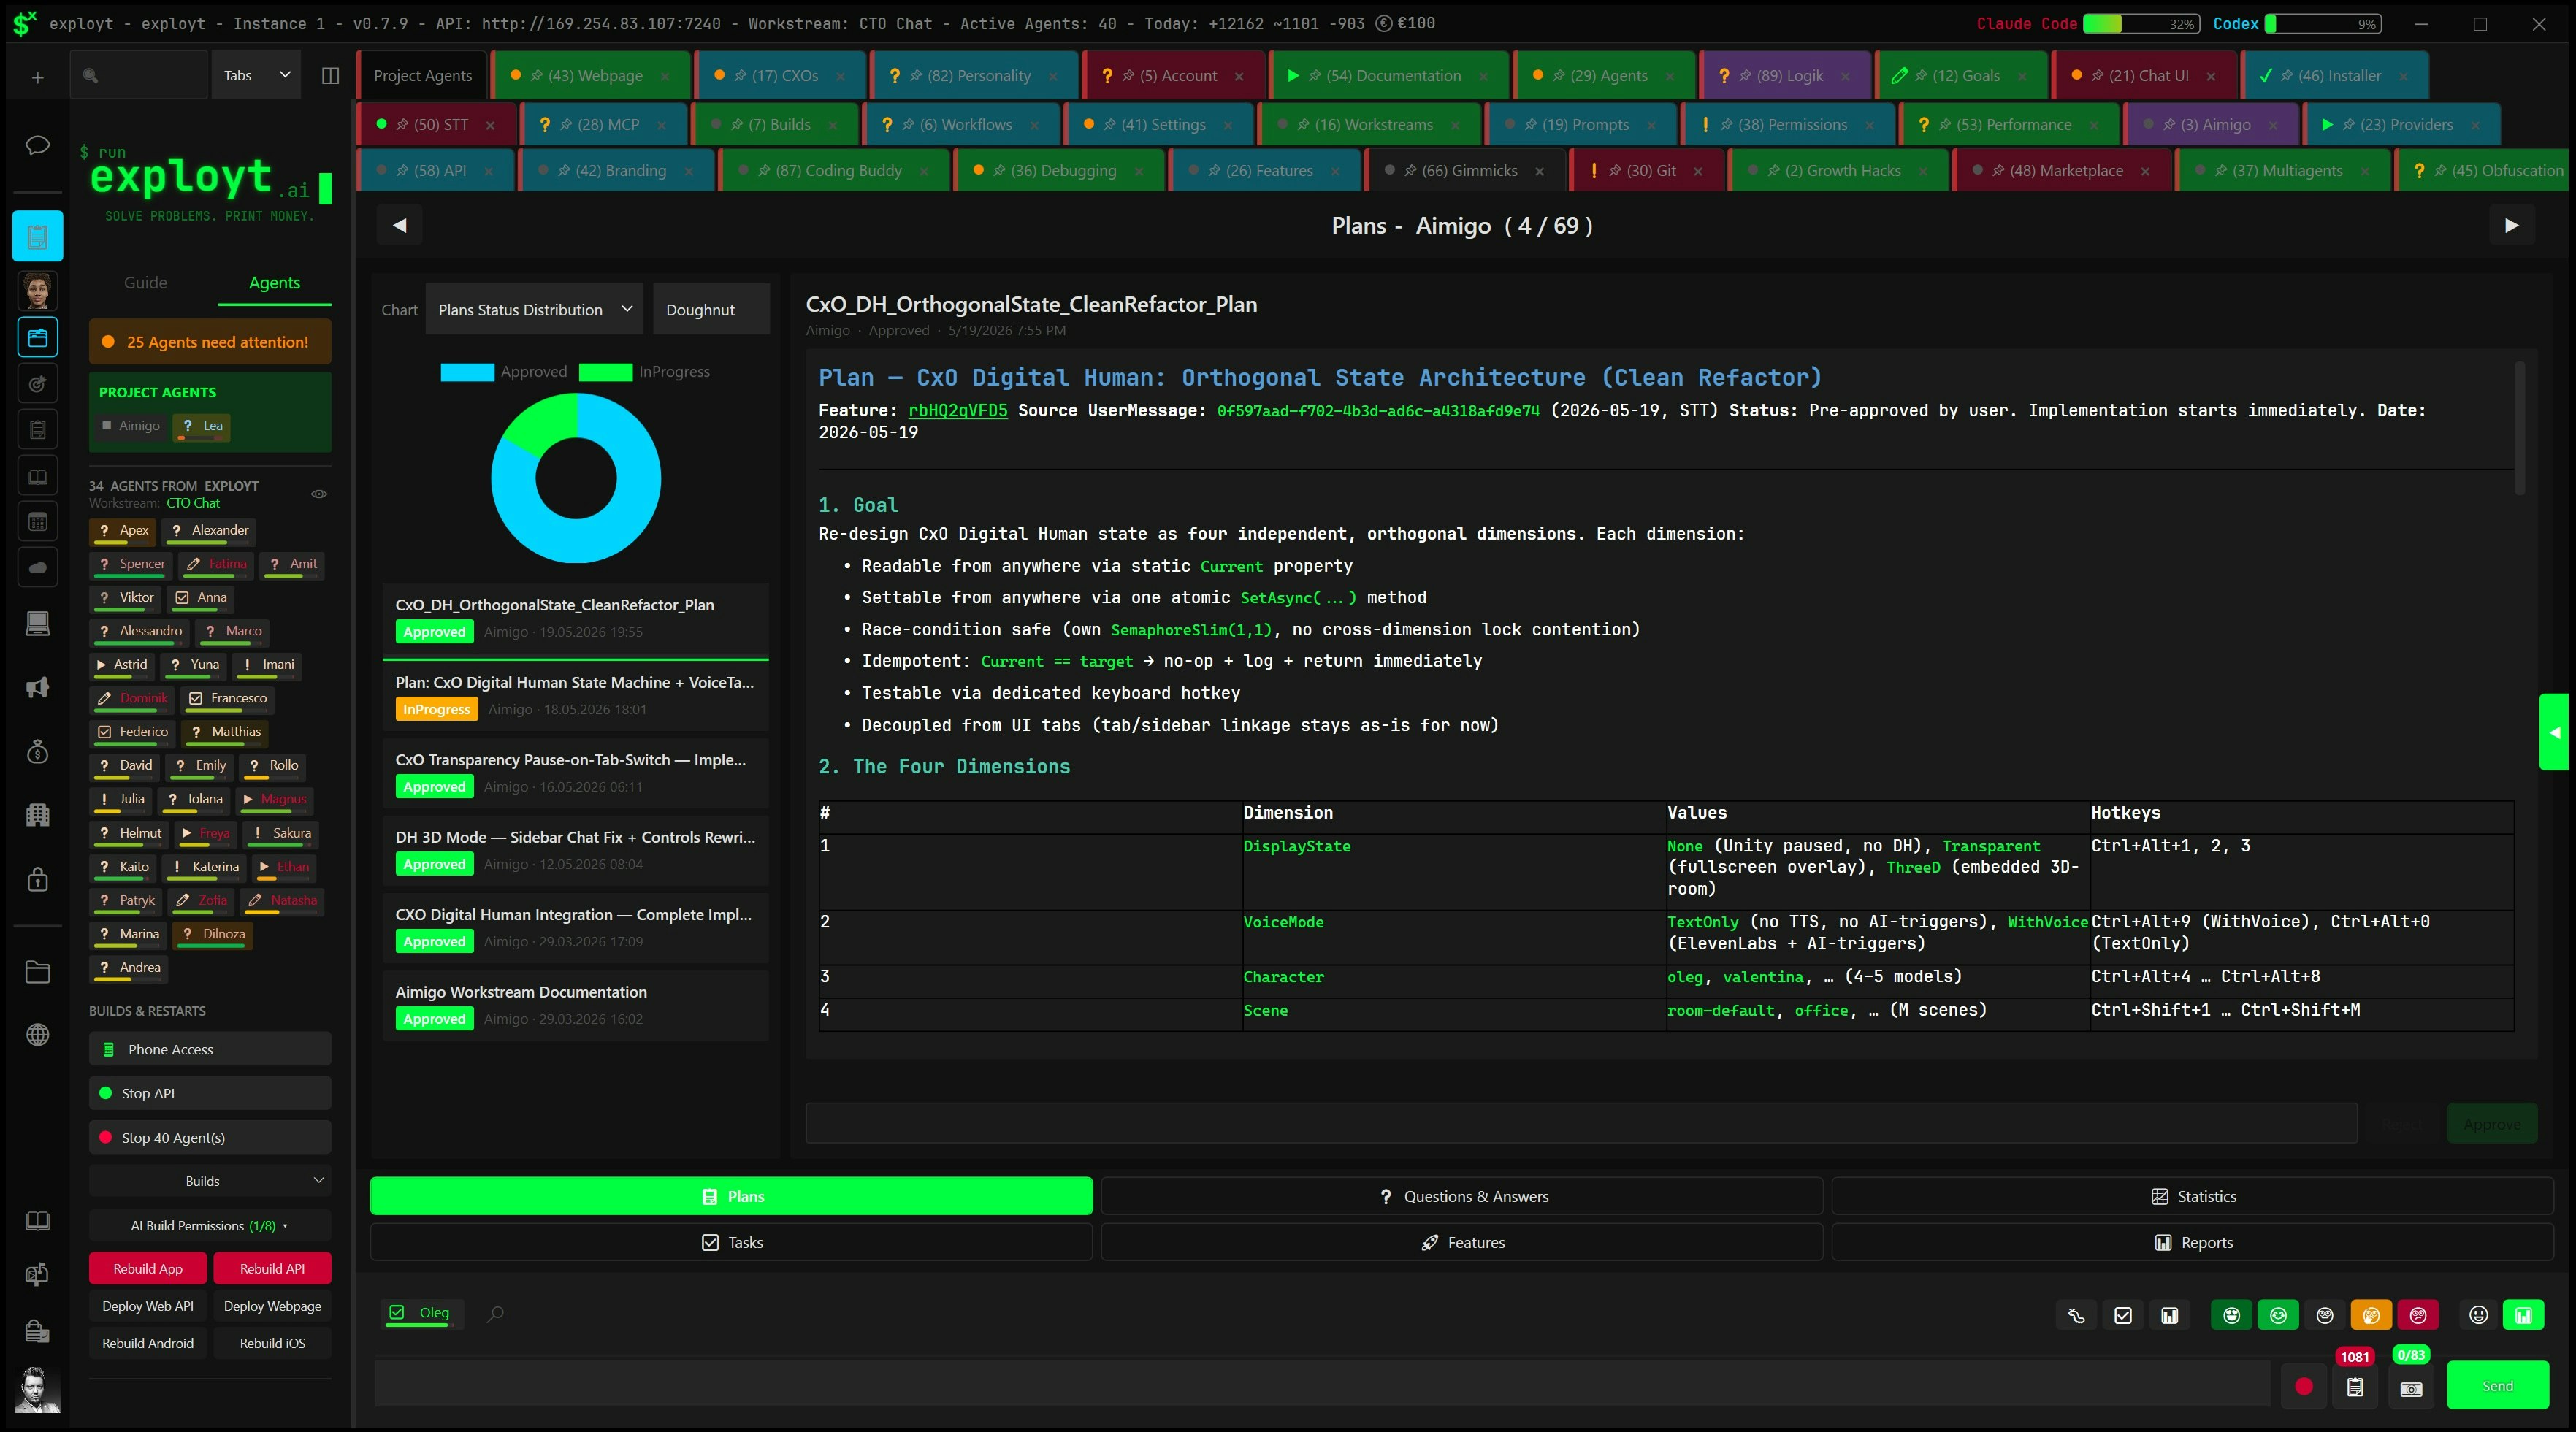Open the target goals icon in sidebar
The image size is (2576, 1432).
(37, 384)
